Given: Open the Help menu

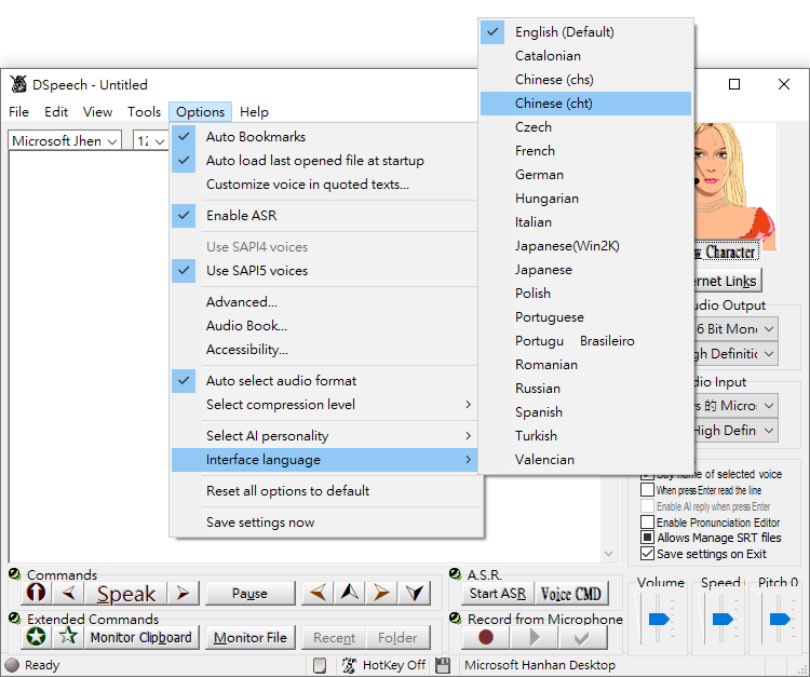Looking at the screenshot, I should coord(254,112).
